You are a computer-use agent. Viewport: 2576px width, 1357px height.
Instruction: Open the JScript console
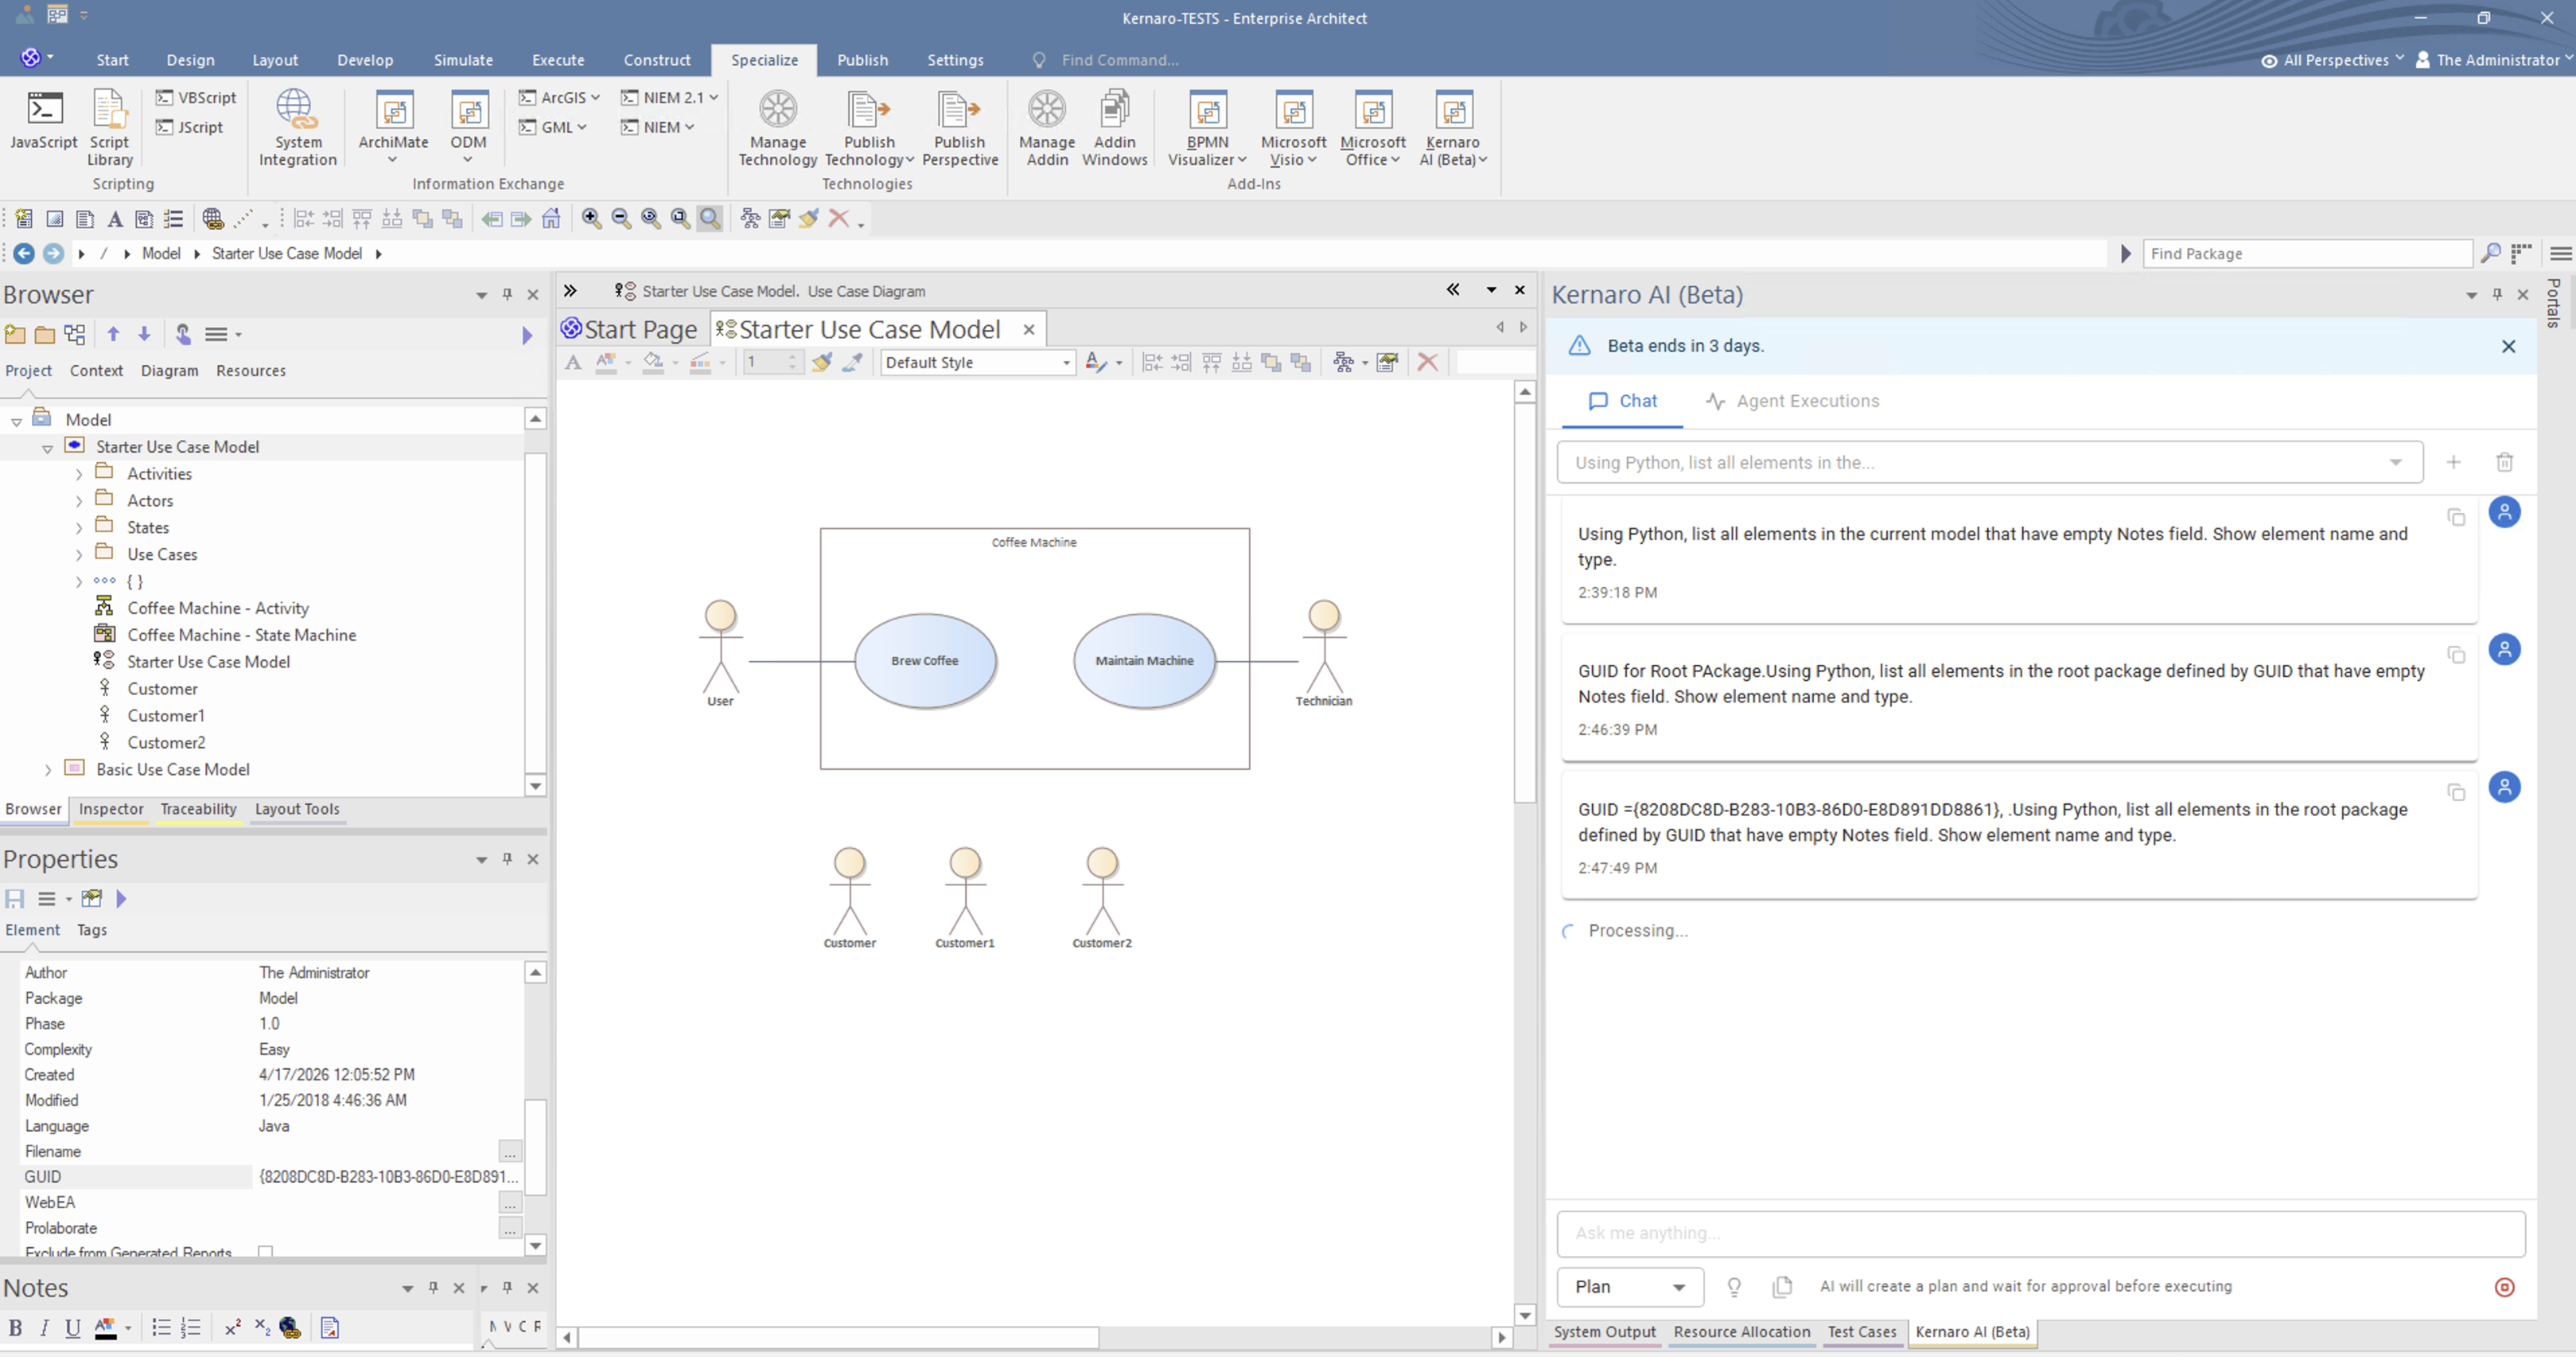click(x=189, y=128)
